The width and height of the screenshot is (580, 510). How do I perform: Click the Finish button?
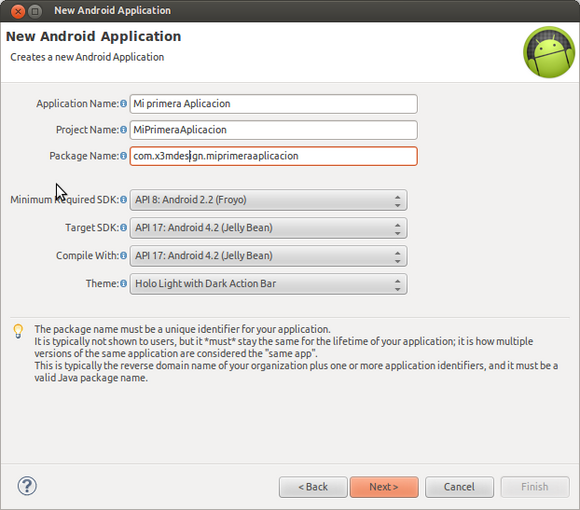535,487
